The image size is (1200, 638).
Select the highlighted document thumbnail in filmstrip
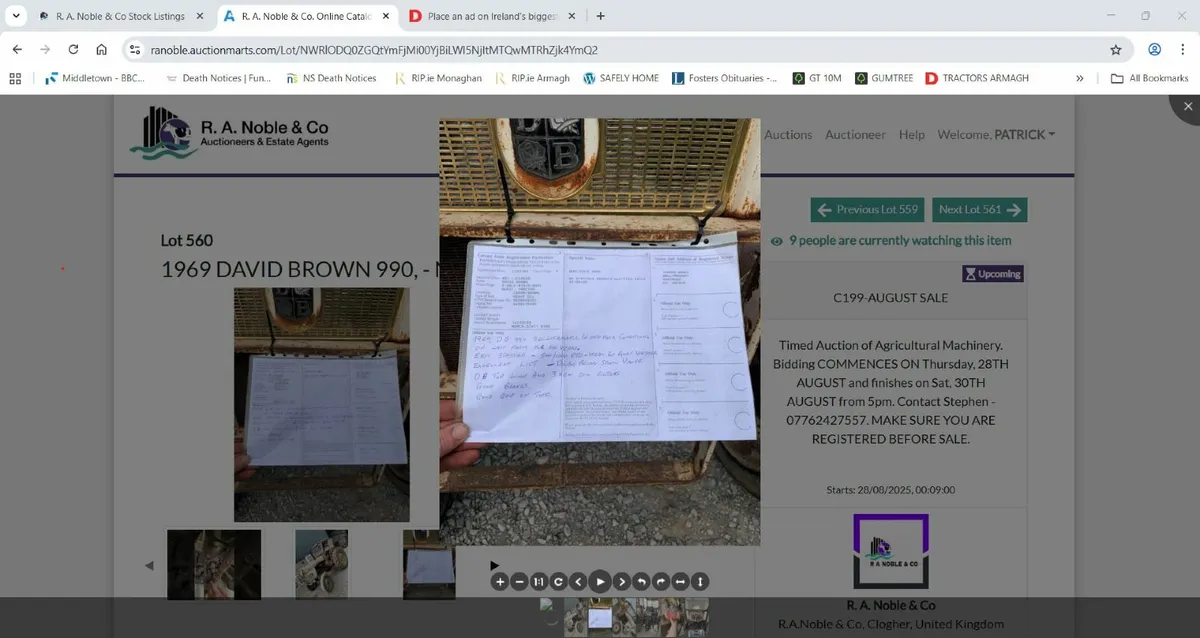click(x=601, y=618)
